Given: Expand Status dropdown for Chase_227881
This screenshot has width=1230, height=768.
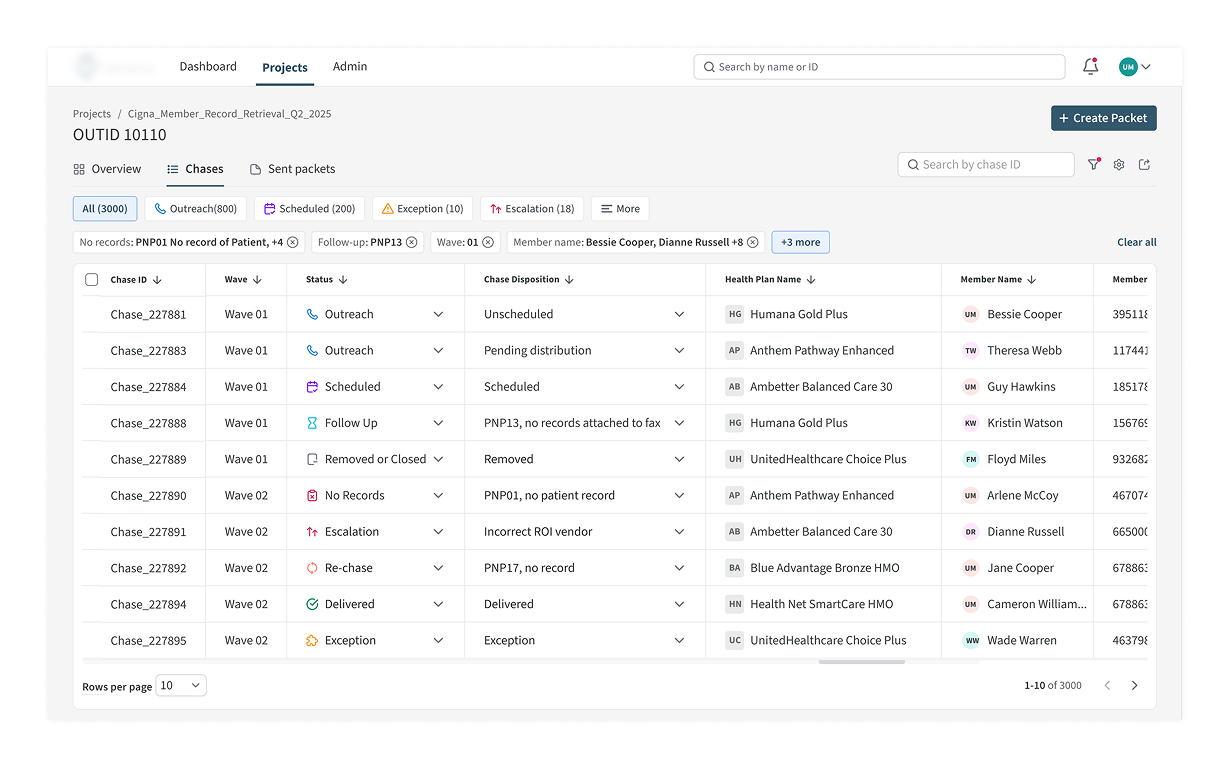Looking at the screenshot, I should [x=438, y=314].
